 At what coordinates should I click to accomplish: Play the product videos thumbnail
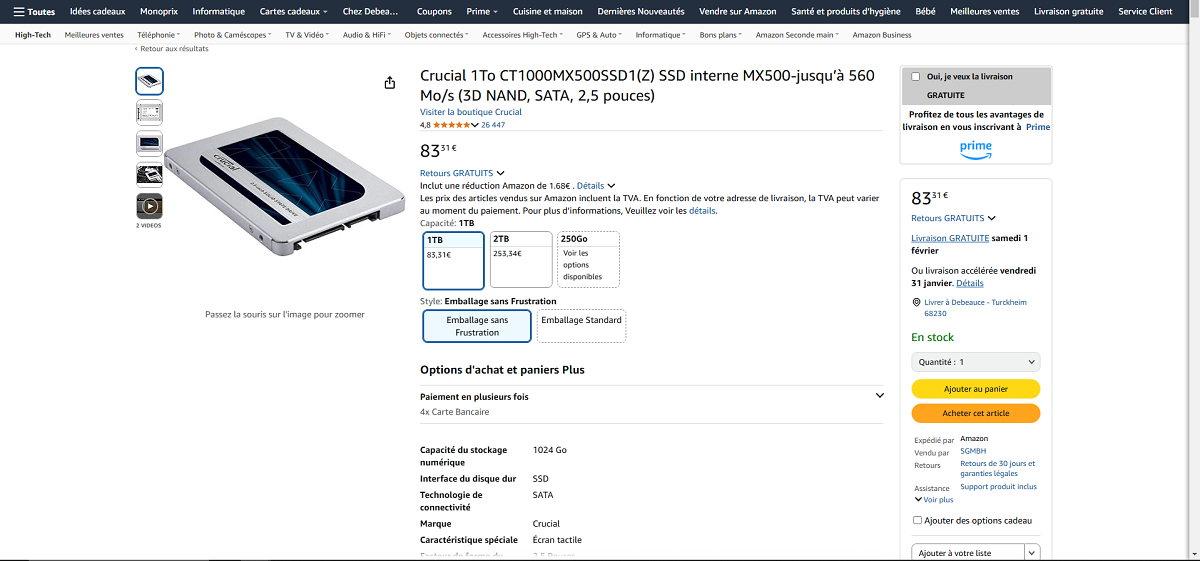[149, 206]
